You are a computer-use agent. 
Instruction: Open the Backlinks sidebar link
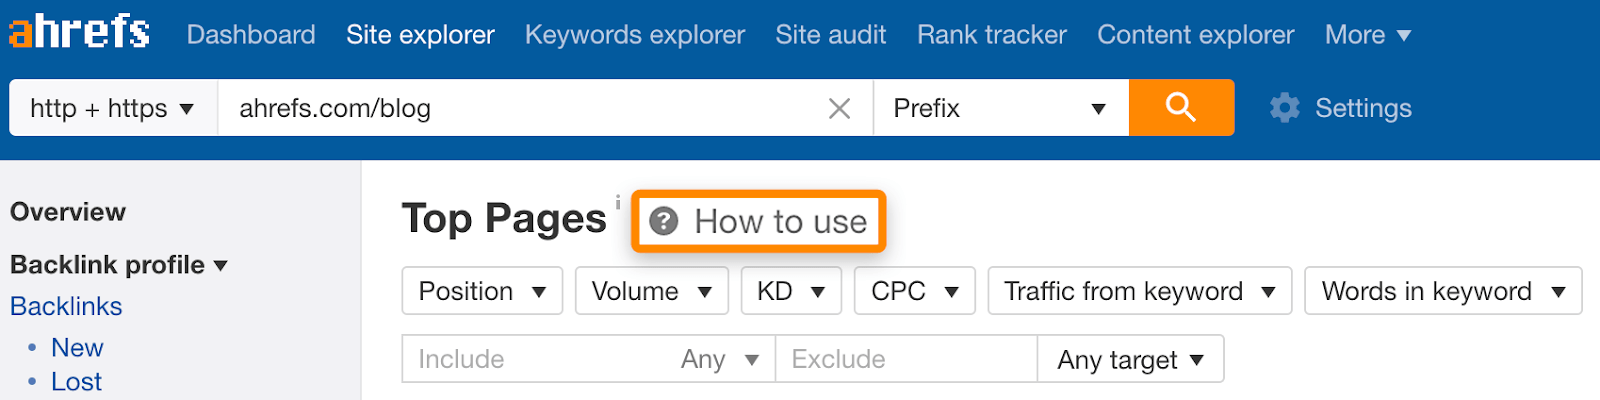click(66, 306)
